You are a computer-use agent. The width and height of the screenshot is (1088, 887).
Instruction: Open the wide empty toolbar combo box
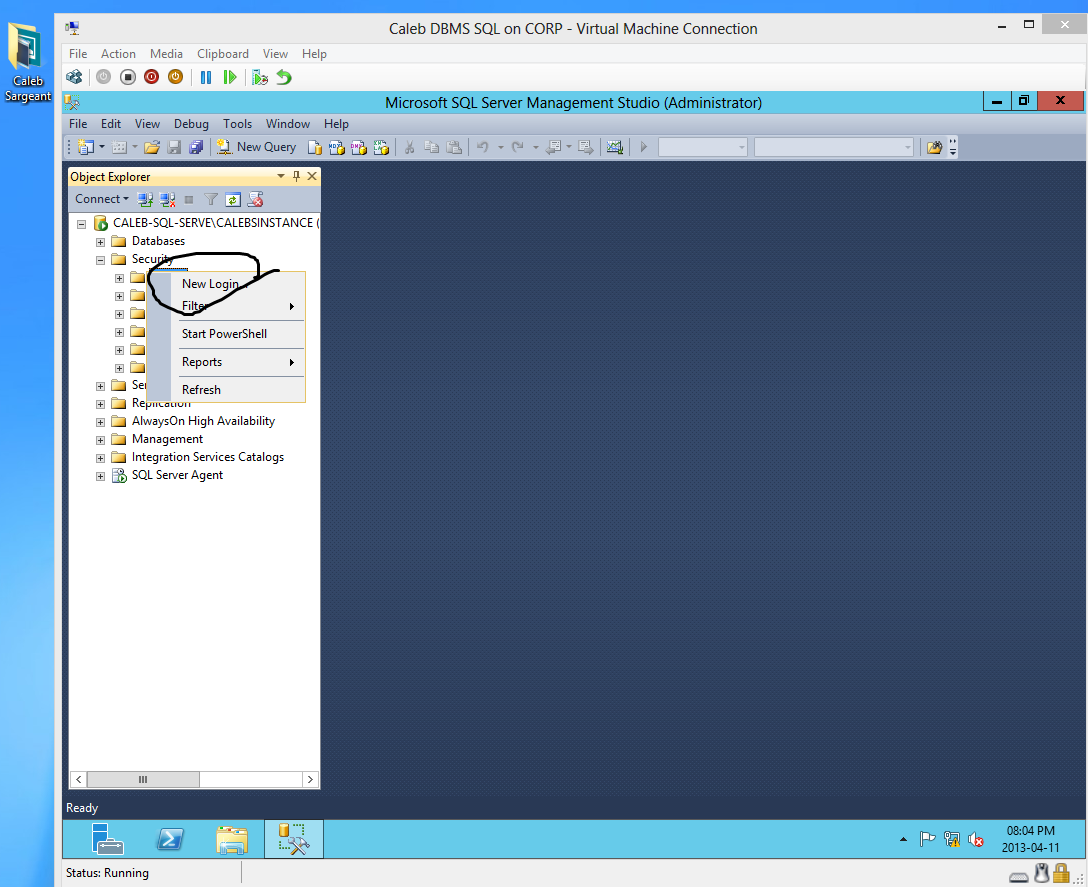tap(833, 147)
